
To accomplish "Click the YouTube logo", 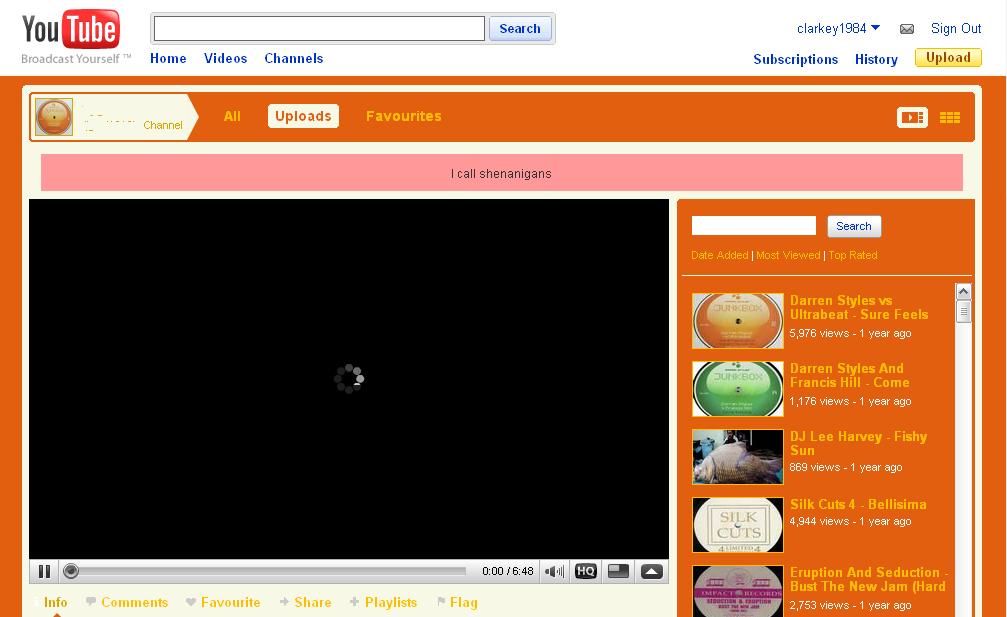I will point(71,30).
